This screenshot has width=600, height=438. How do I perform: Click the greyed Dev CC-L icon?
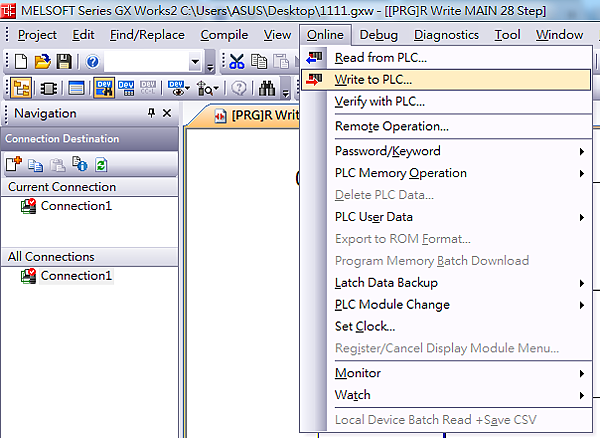148,88
